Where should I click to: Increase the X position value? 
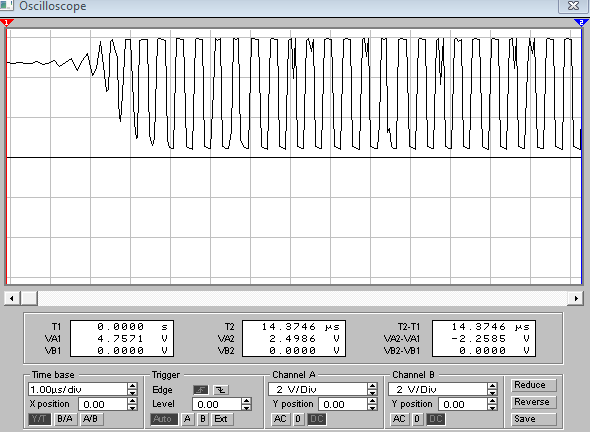point(132,401)
